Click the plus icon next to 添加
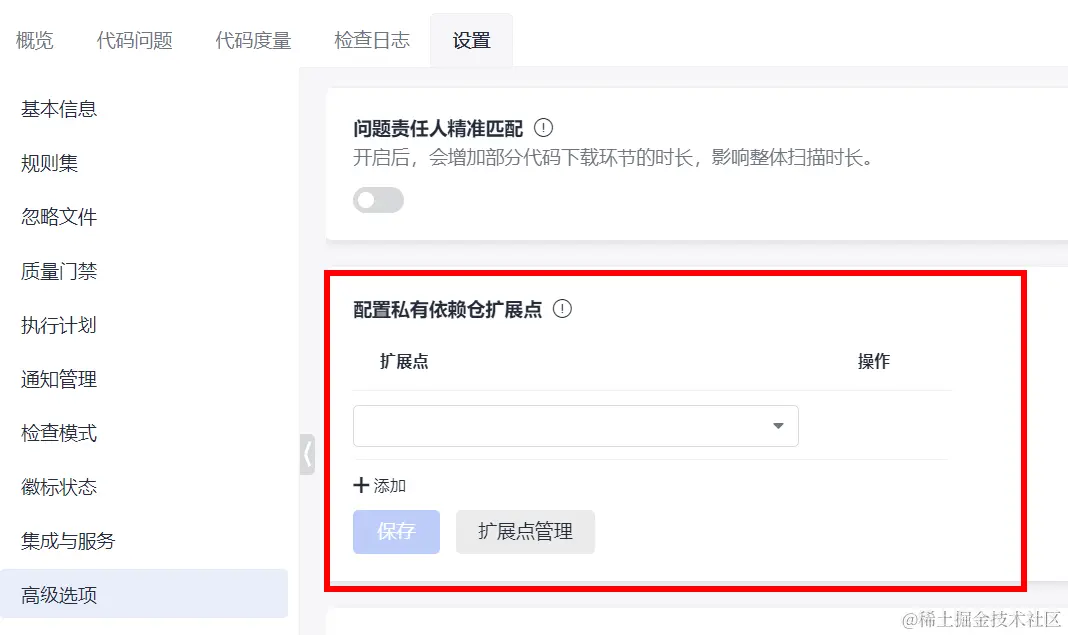Image resolution: width=1068 pixels, height=636 pixels. pos(361,486)
